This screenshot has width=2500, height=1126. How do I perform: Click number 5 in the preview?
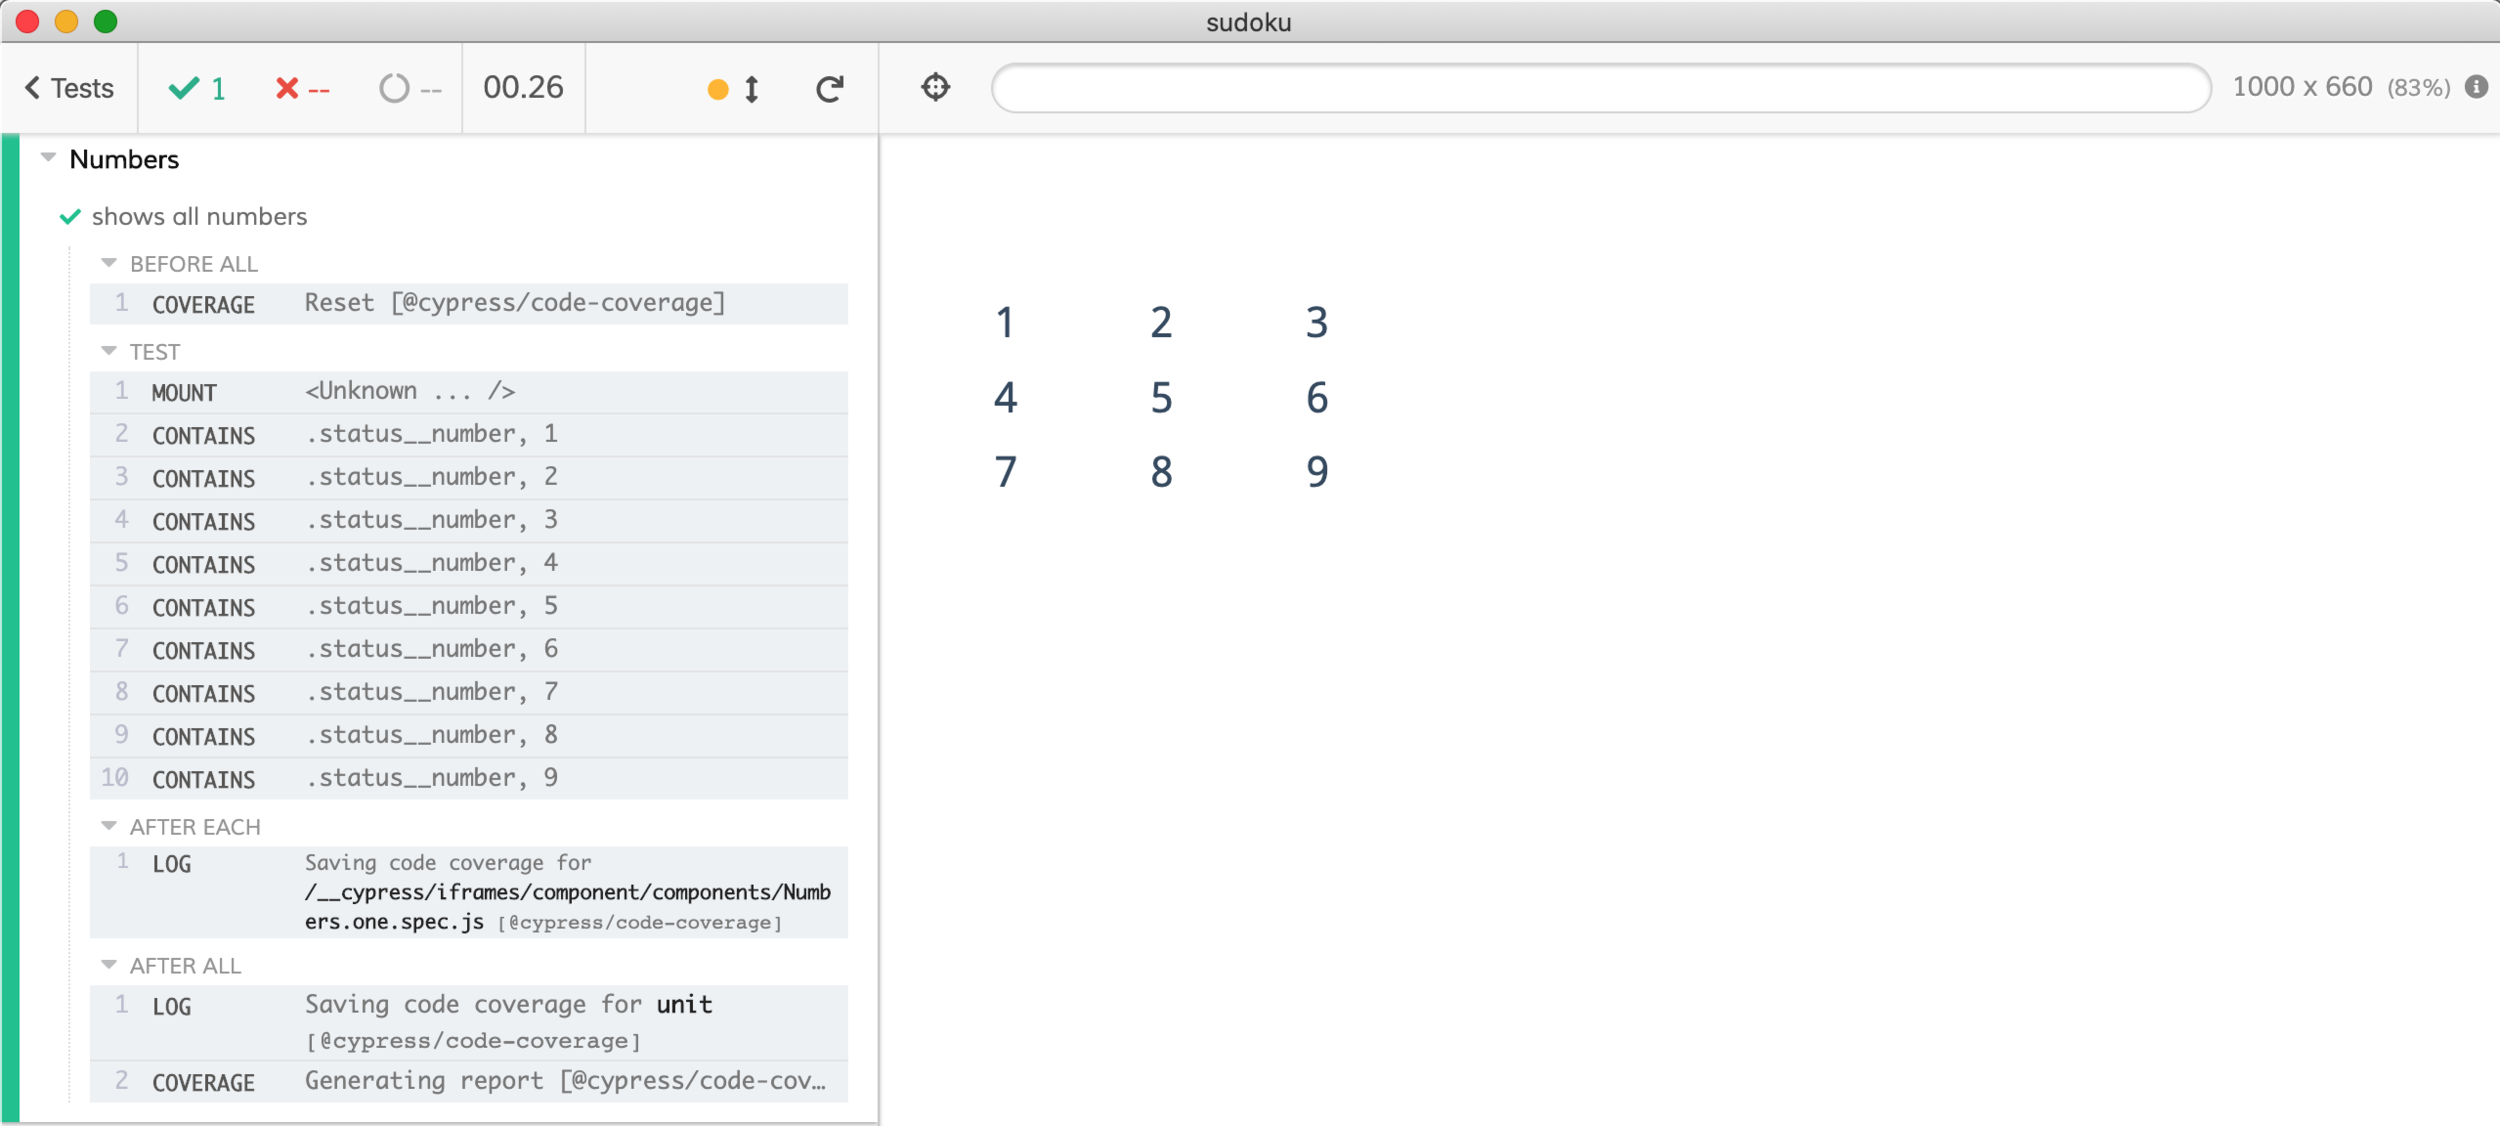(1160, 398)
